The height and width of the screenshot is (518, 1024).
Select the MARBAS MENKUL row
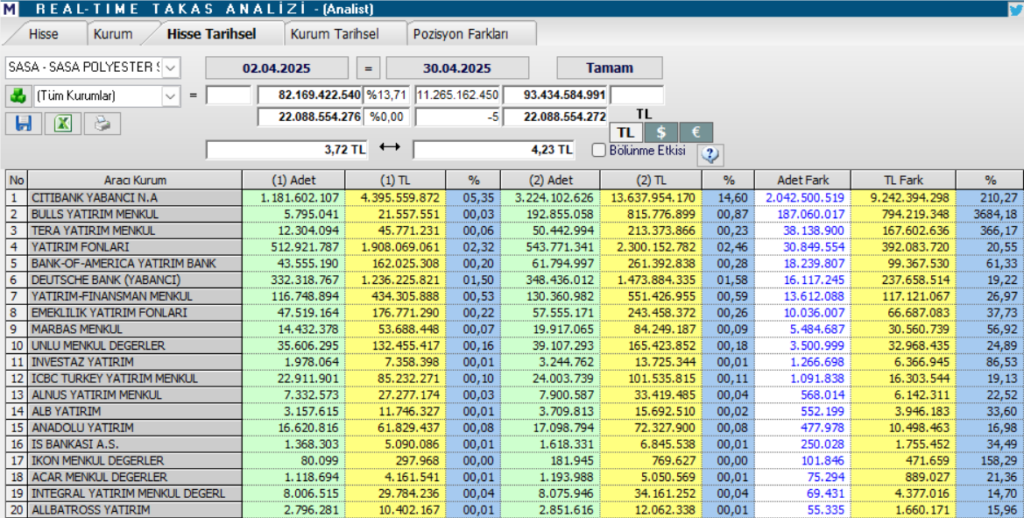click(x=514, y=329)
